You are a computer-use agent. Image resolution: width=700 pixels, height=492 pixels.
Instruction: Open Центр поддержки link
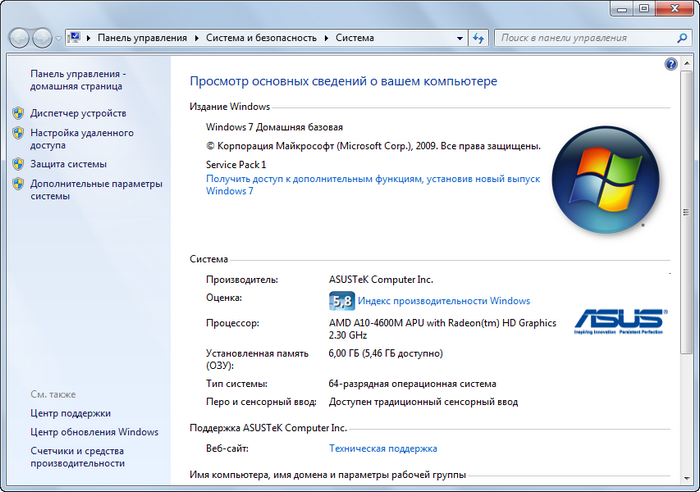pyautogui.click(x=71, y=413)
